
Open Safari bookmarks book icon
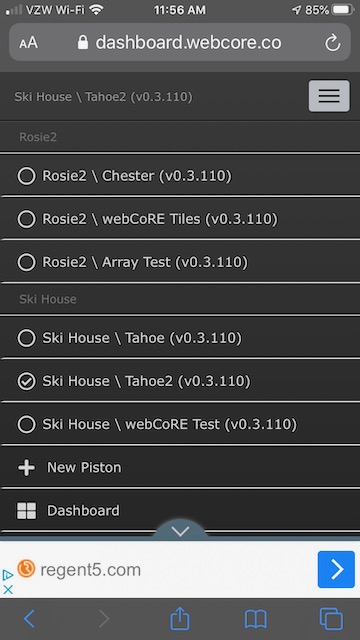[x=256, y=620]
